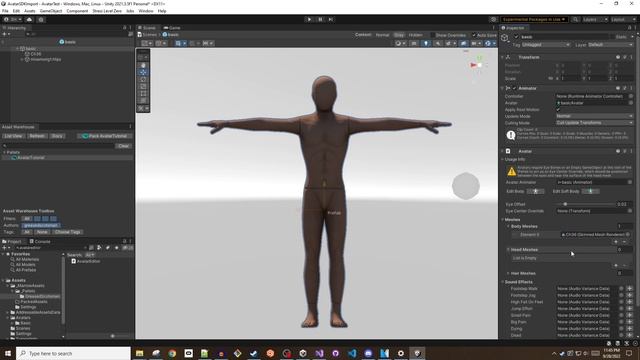Open Visual Studio icon in taskbar
This screenshot has height=360, width=640.
point(319,353)
